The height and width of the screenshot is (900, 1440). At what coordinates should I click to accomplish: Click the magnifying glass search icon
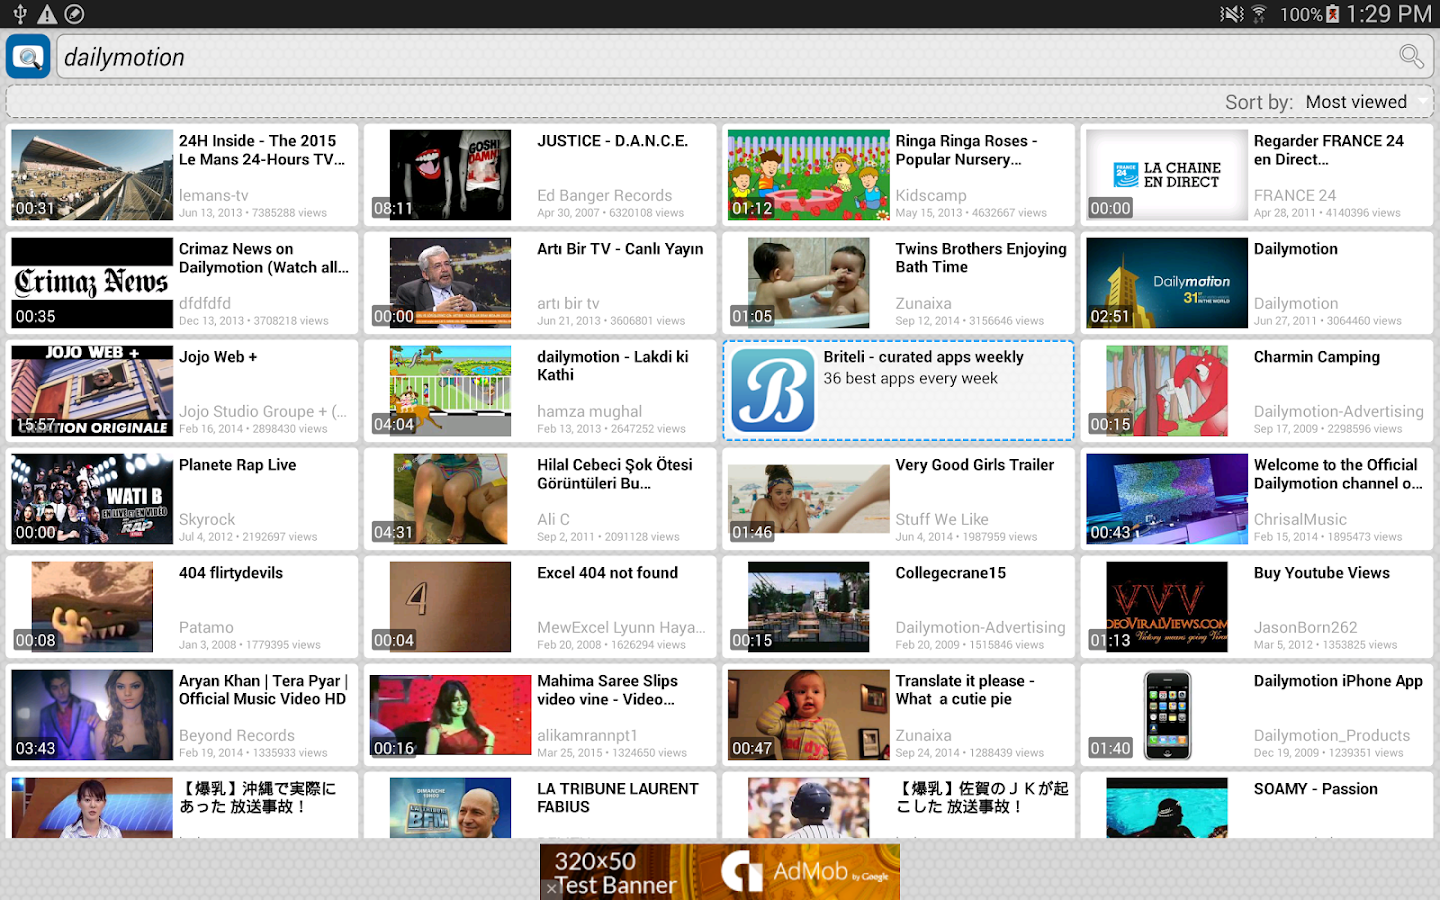(1411, 57)
